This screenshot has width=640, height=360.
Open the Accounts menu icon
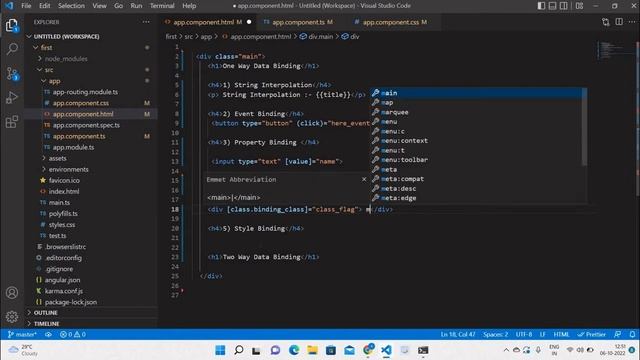tap(12, 293)
